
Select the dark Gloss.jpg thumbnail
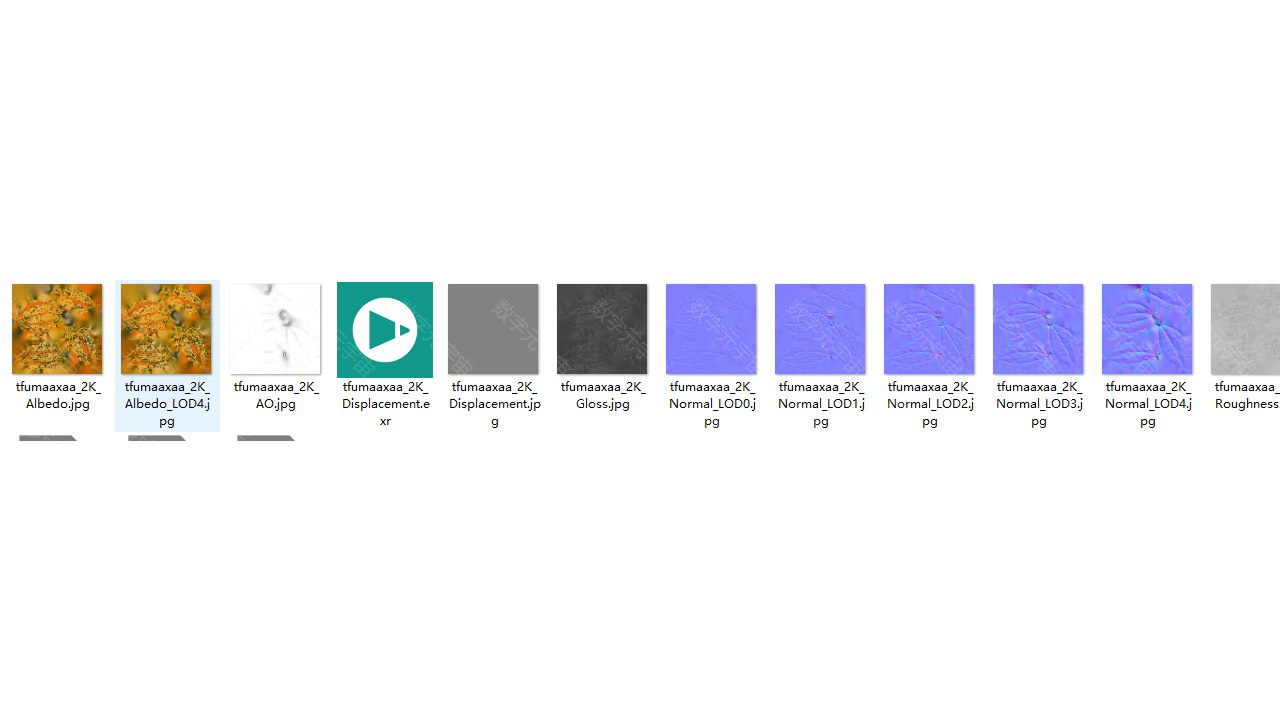[x=602, y=329]
